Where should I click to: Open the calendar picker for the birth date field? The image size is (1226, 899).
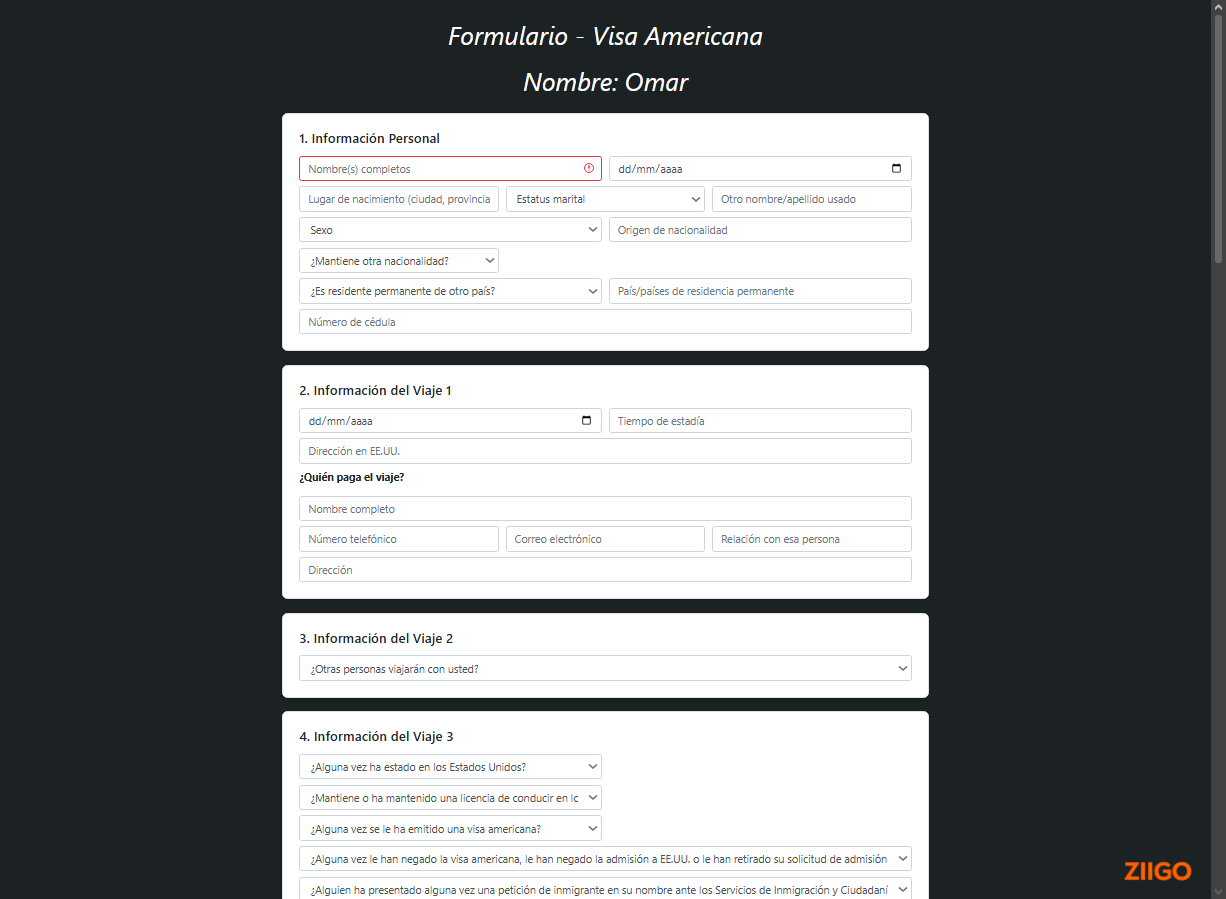[896, 168]
